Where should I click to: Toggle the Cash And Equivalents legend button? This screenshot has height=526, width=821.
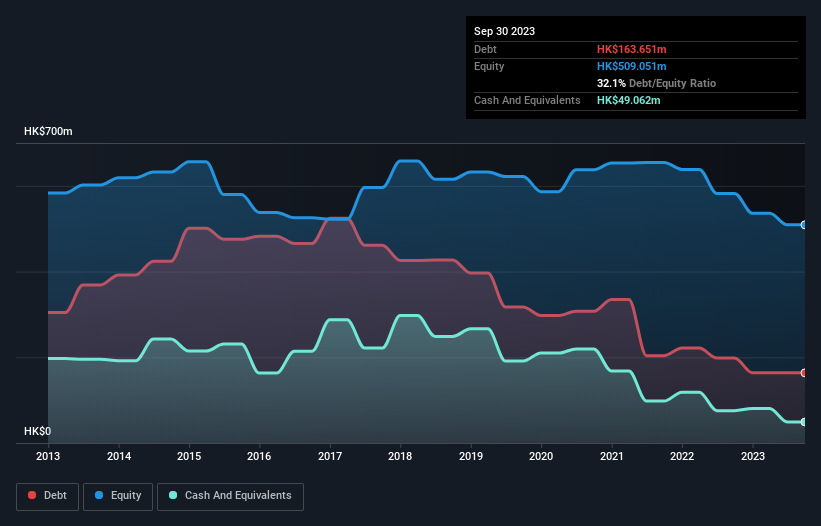[230, 496]
